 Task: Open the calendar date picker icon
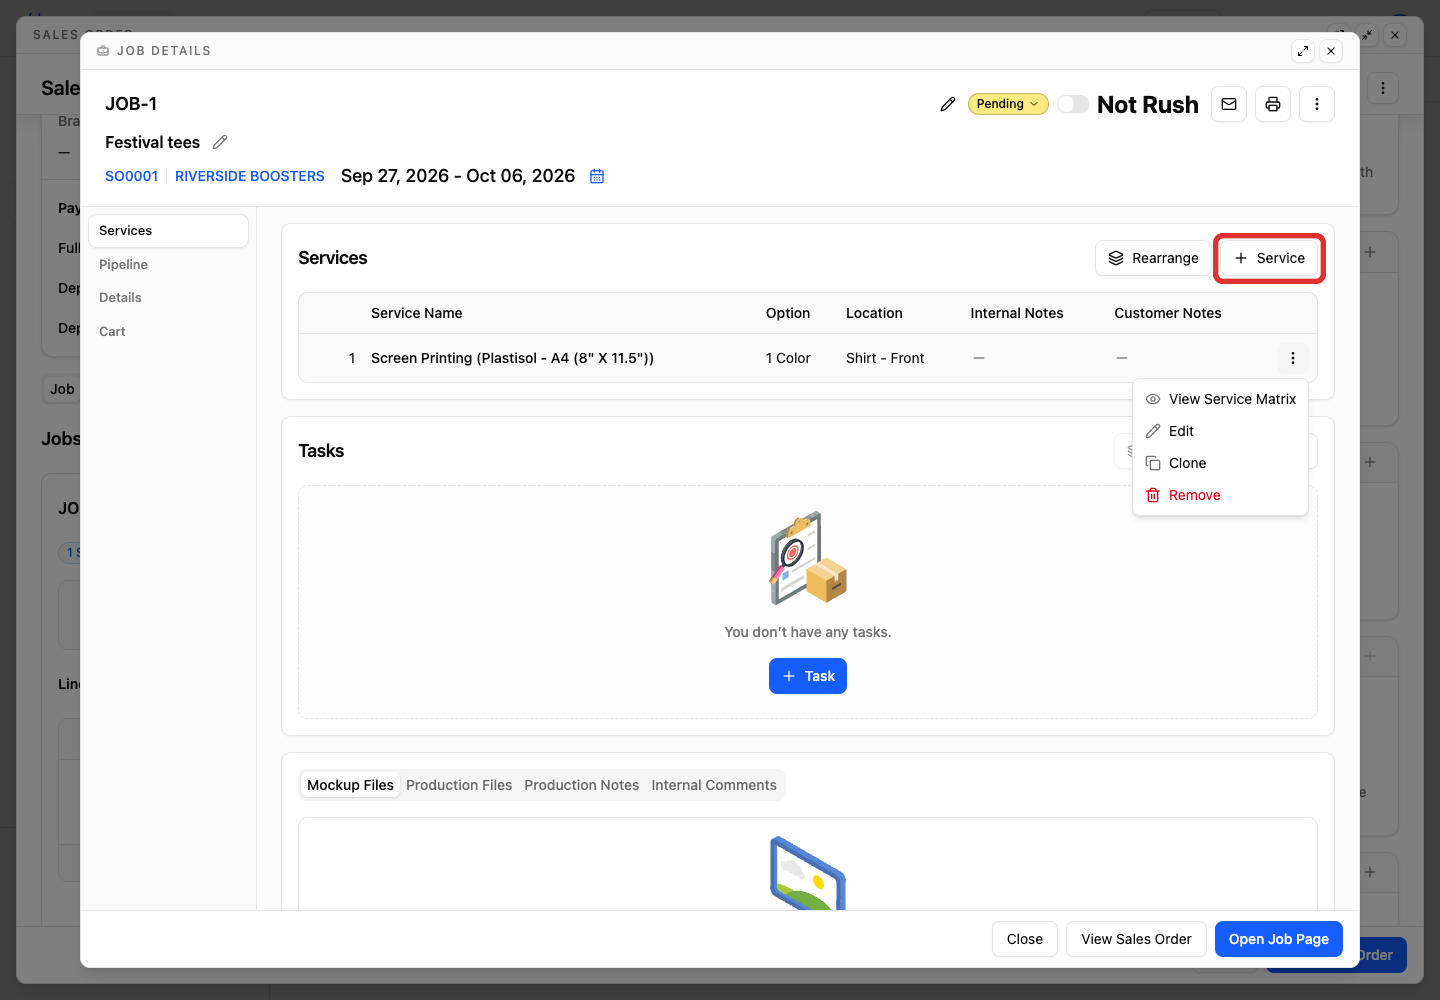597,176
